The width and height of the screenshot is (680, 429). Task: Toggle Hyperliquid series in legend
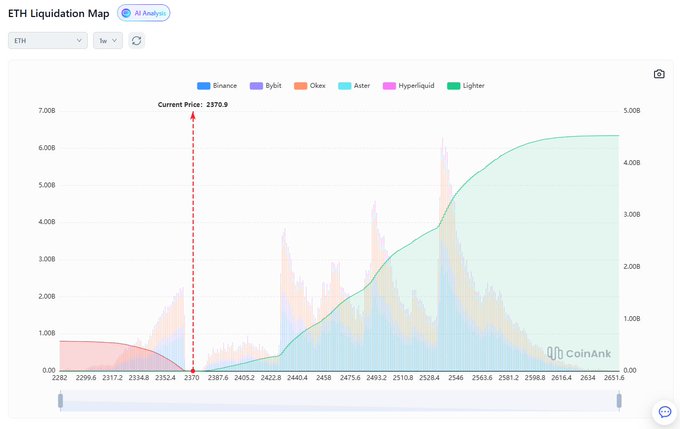click(x=408, y=85)
